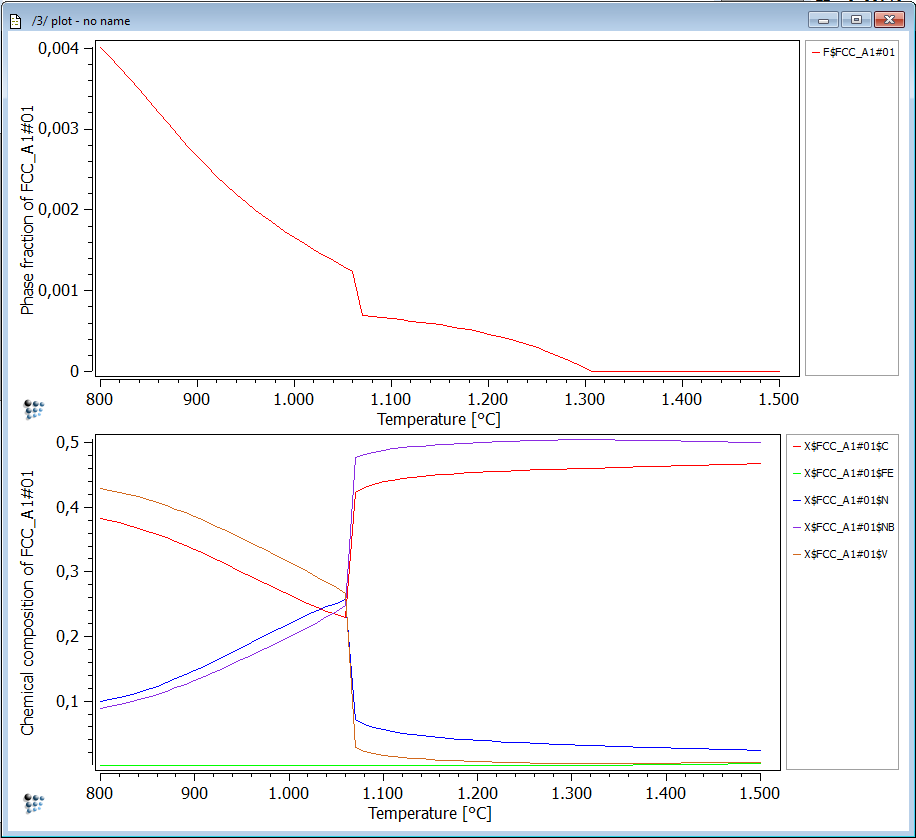This screenshot has height=838, width=916.
Task: Select the X$FCC_A1#01$C legend entry
Action: pos(843,446)
